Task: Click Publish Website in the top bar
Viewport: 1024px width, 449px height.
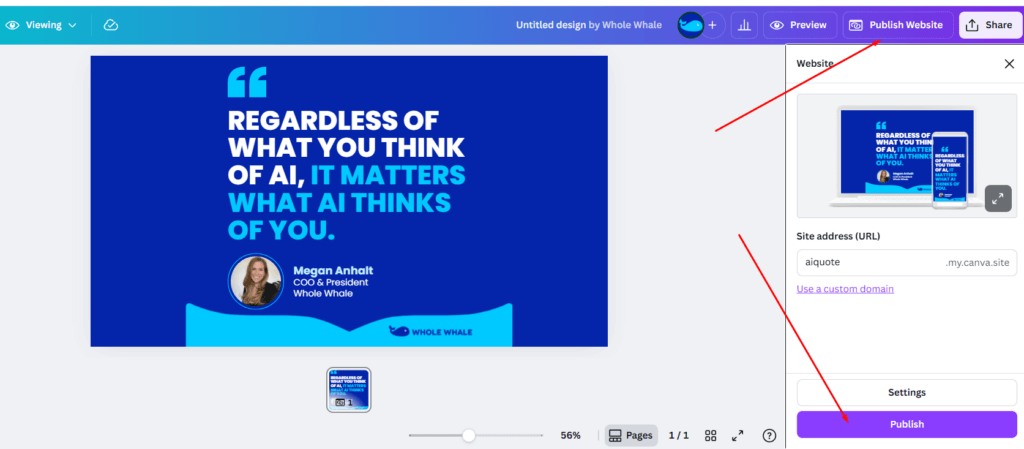Action: [897, 25]
